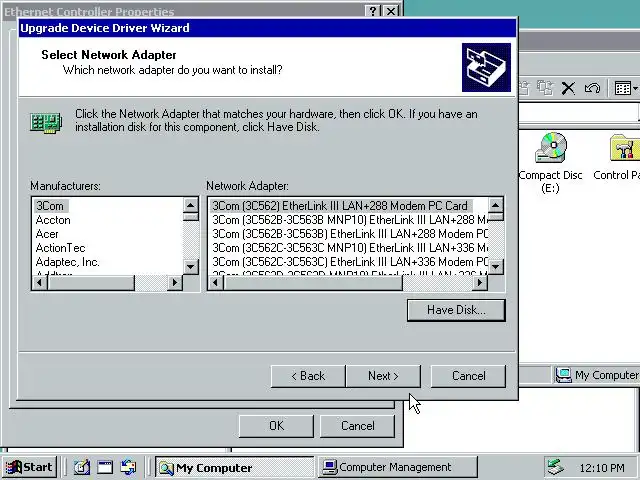Click Network Adapter list scroll left arrow
This screenshot has height=480, width=640.
point(216,282)
